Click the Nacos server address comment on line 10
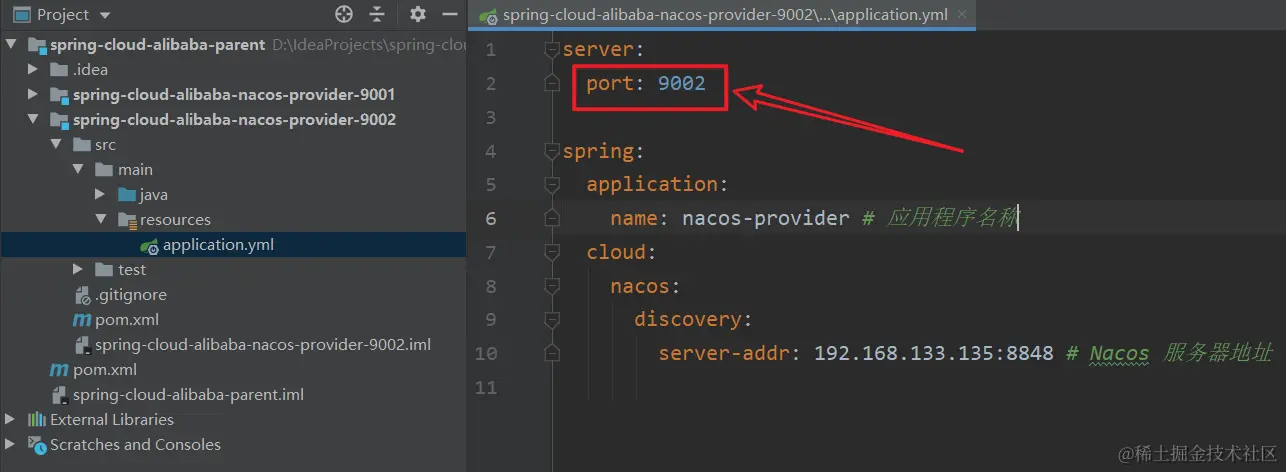The height and width of the screenshot is (472, 1286). pyautogui.click(x=1169, y=354)
